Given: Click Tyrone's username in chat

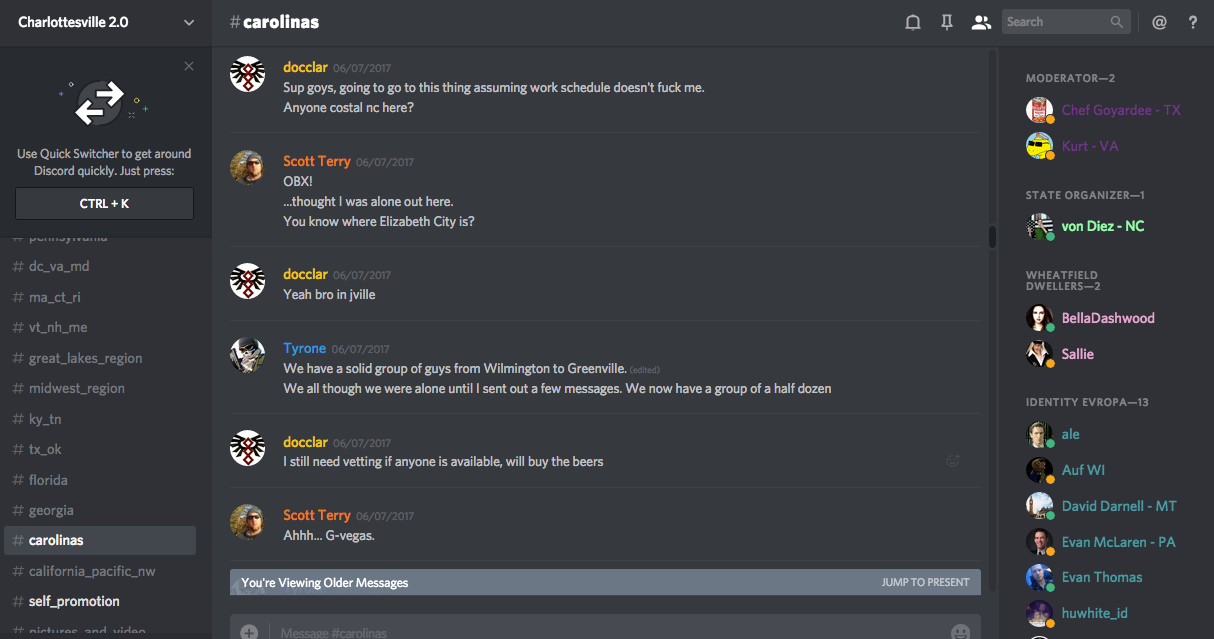Looking at the screenshot, I should pos(304,348).
